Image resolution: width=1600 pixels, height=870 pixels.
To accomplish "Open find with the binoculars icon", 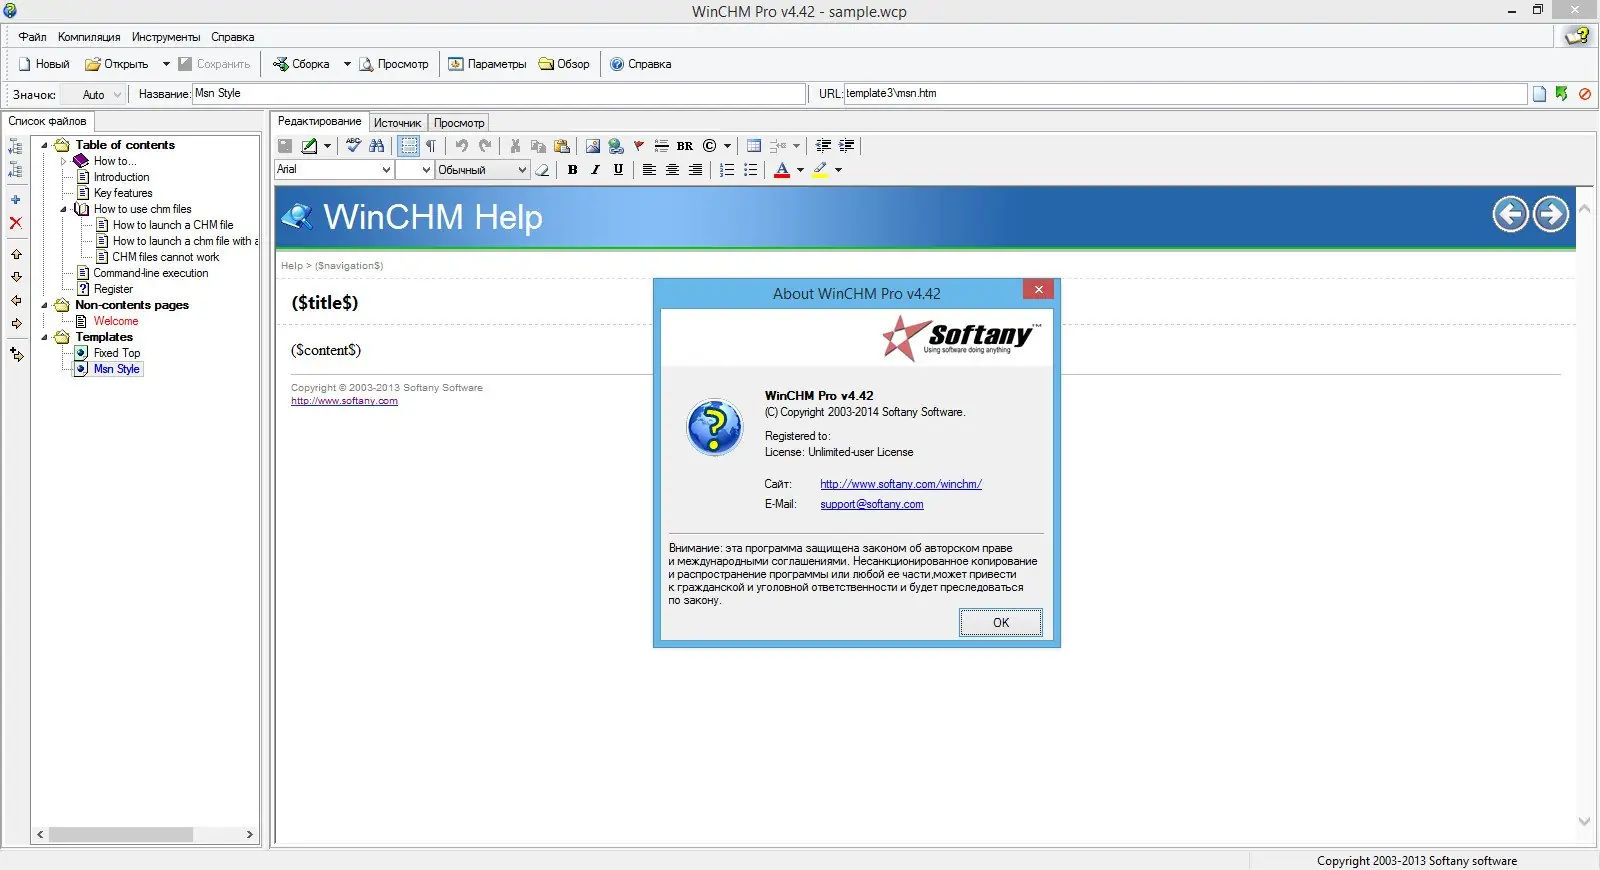I will 377,146.
